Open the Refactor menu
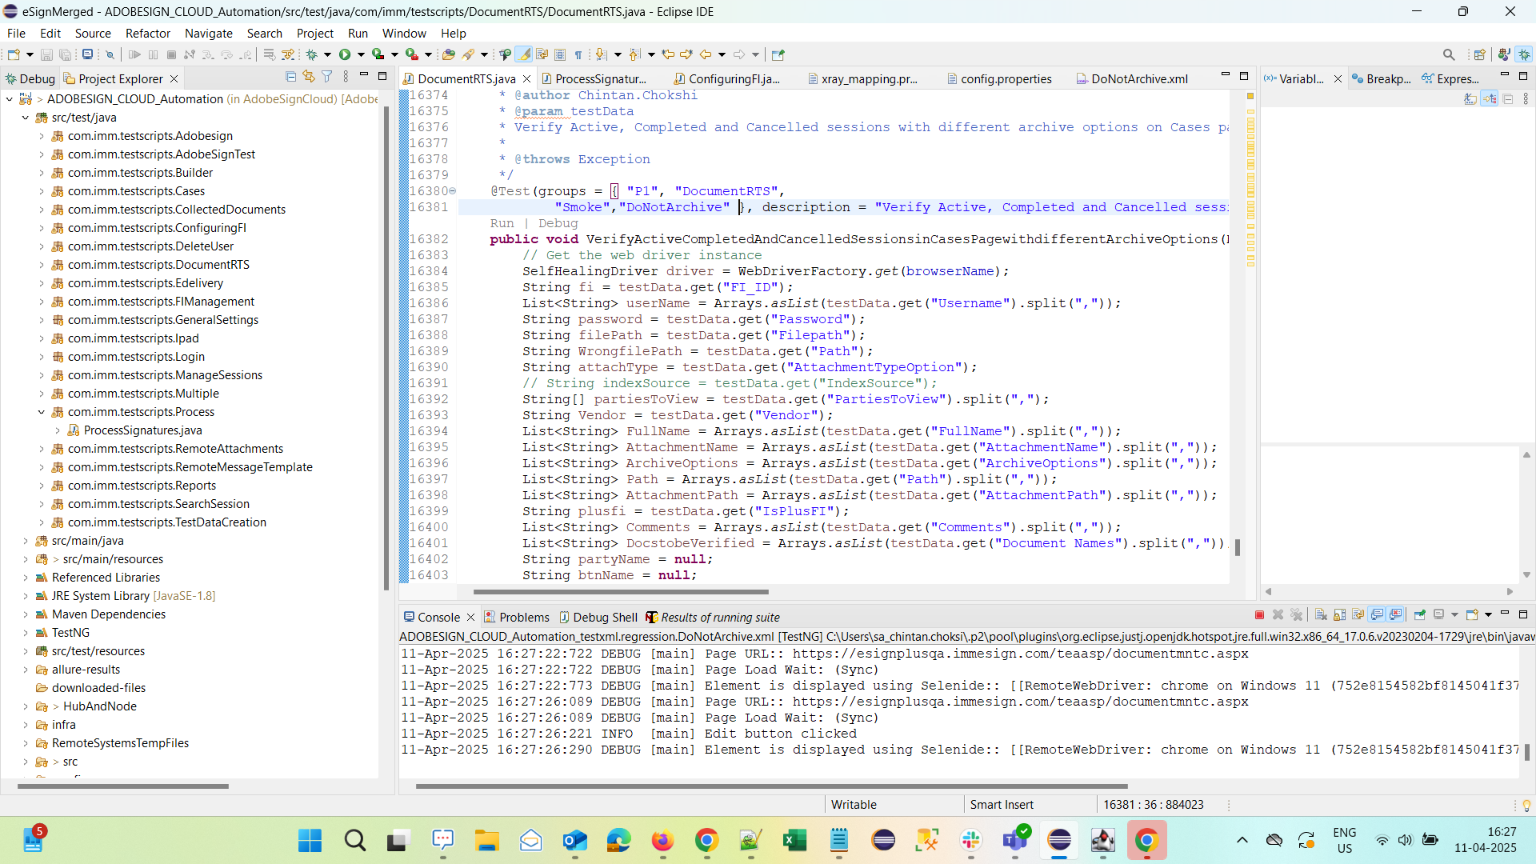The image size is (1536, 864). click(x=147, y=33)
